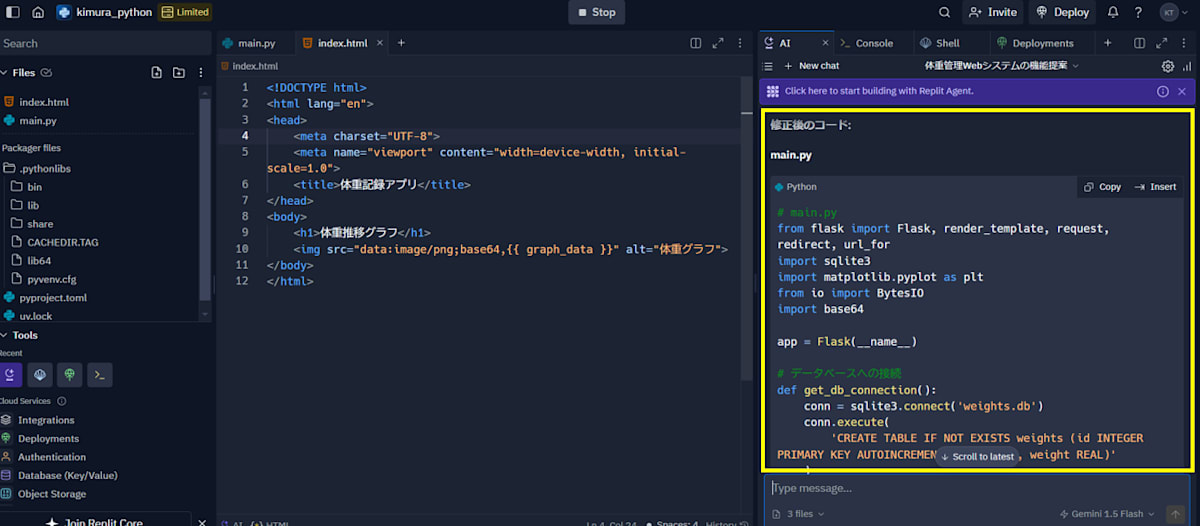Open the global search magnifier icon

945,12
